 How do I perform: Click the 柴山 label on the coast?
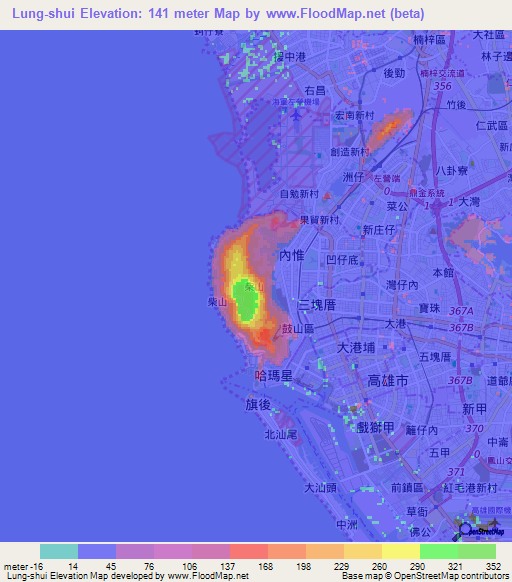coord(218,302)
